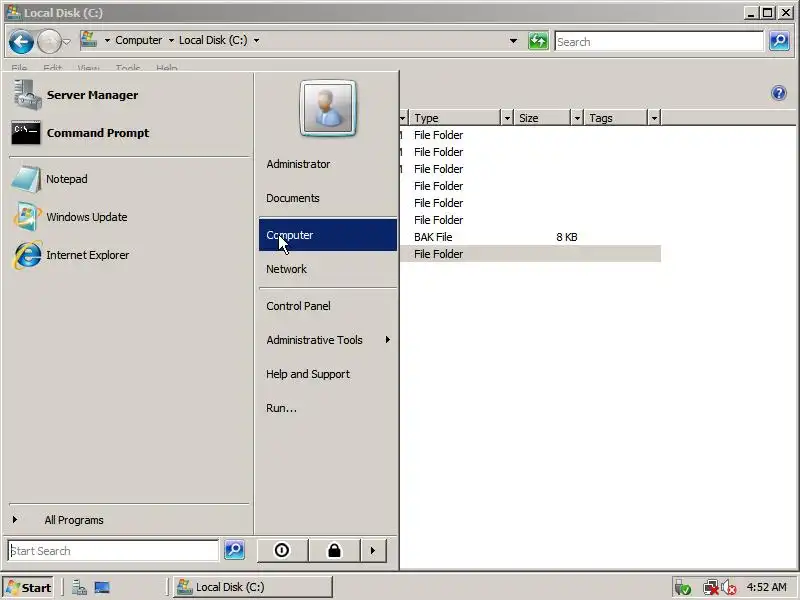
Task: Click the Start menu search magnifier button
Action: (x=235, y=550)
